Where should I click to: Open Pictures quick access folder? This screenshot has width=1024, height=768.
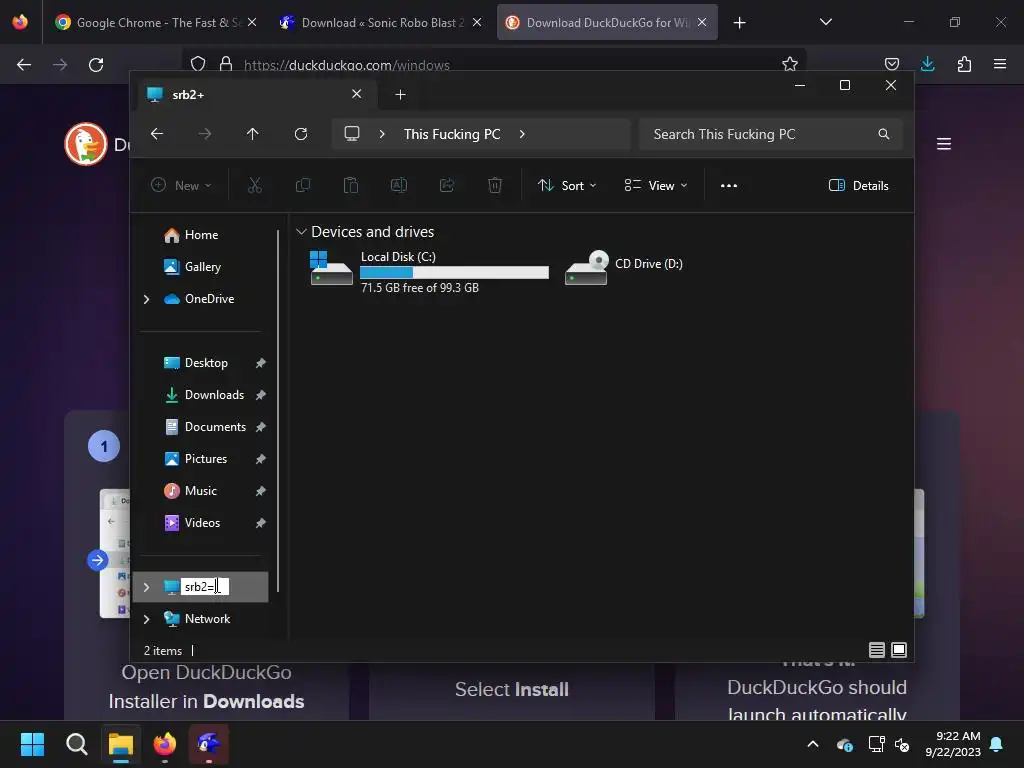(206, 459)
